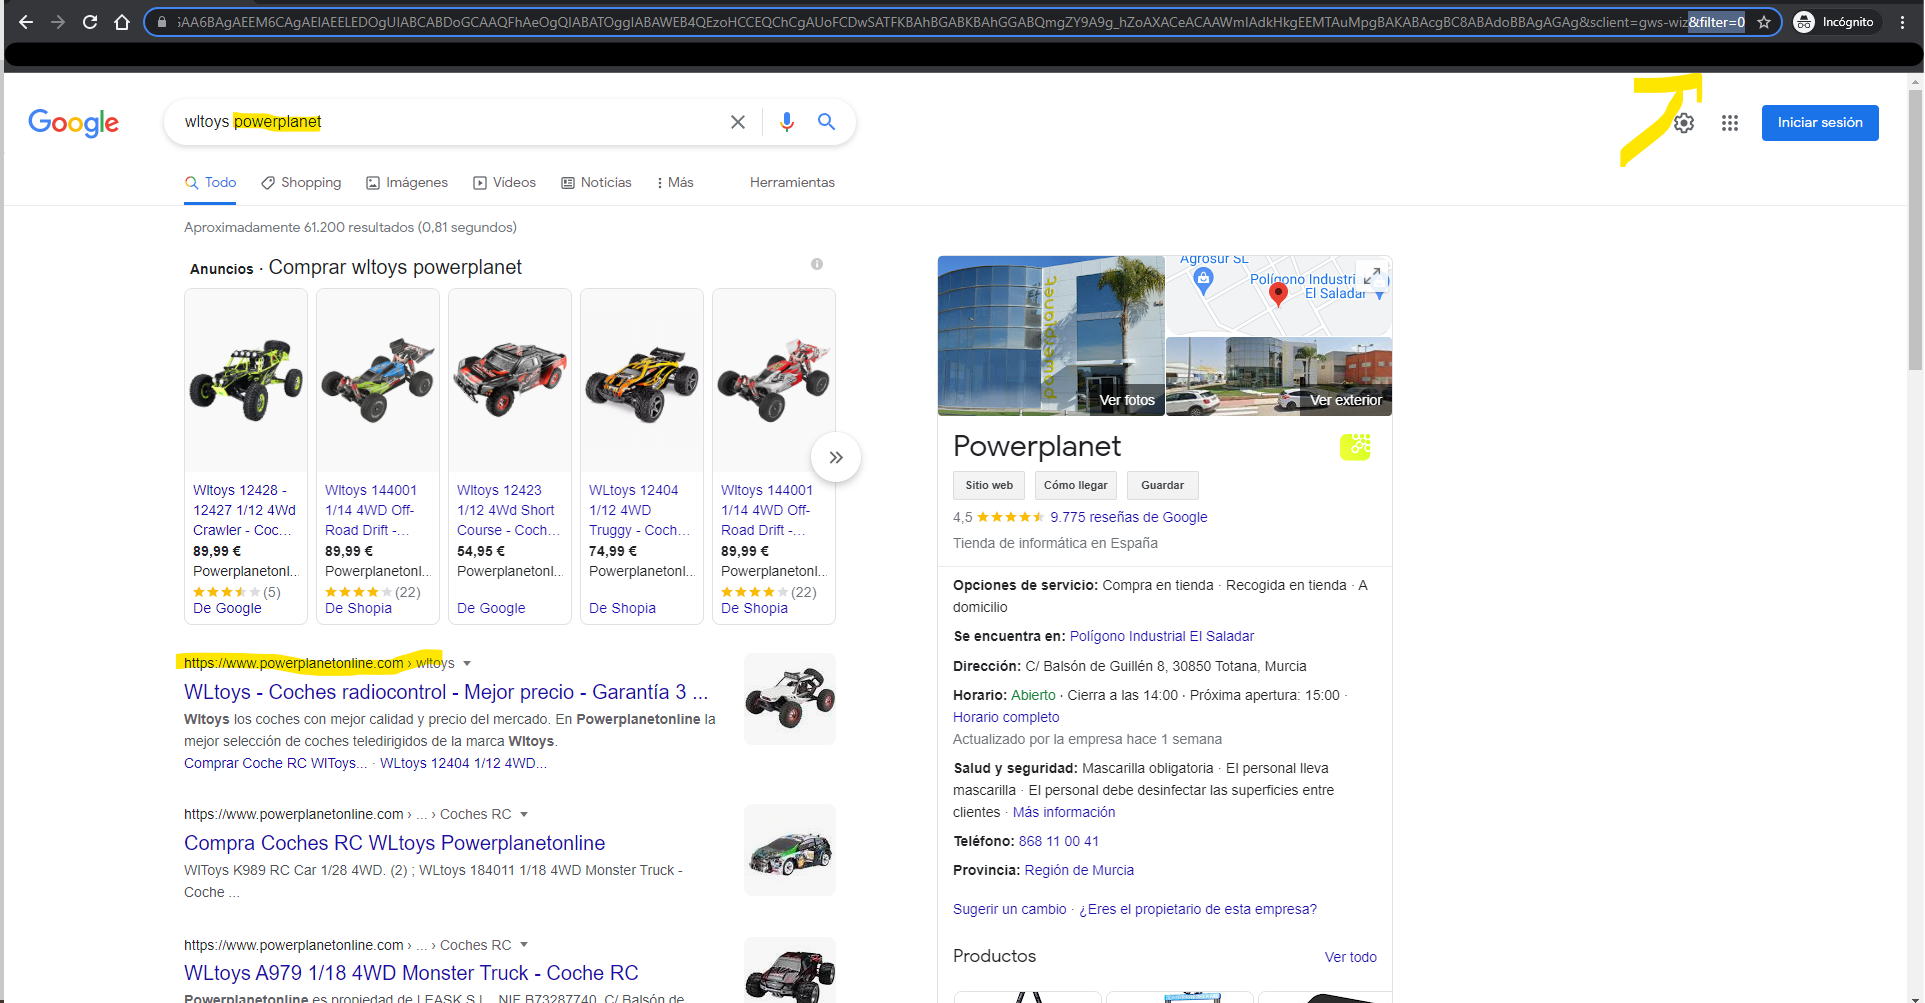The width and height of the screenshot is (1925, 1003).
Task: Click the Sugerir un cambio link
Action: 1010,909
